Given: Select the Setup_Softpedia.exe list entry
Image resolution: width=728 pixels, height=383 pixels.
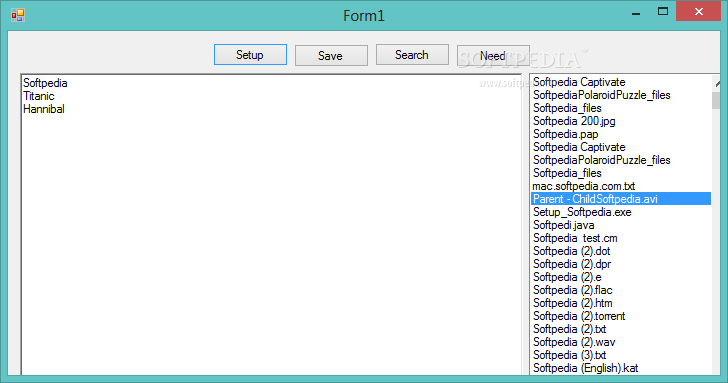Looking at the screenshot, I should tap(621, 212).
